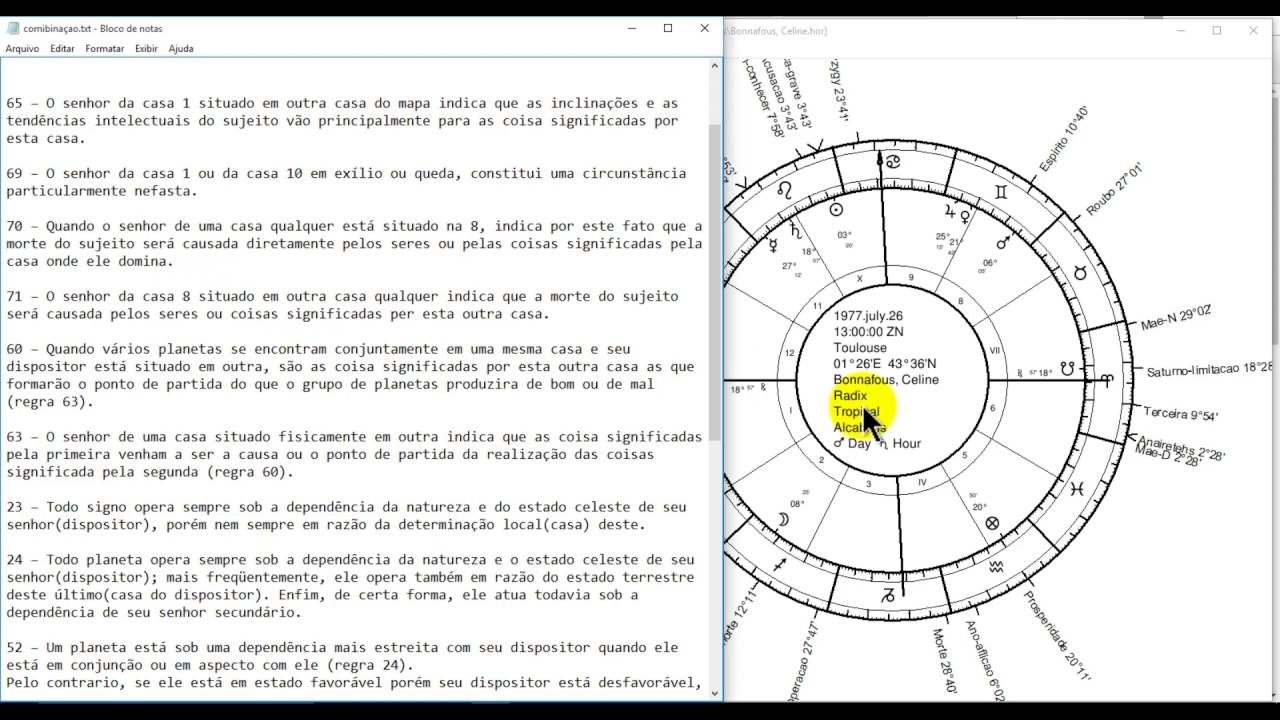The width and height of the screenshot is (1280, 720).
Task: Click the Notepad icon in the title bar
Action: coord(13,28)
